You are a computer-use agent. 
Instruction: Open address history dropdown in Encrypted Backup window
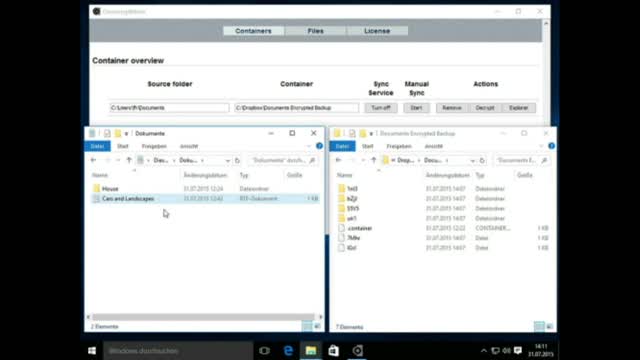(472, 161)
